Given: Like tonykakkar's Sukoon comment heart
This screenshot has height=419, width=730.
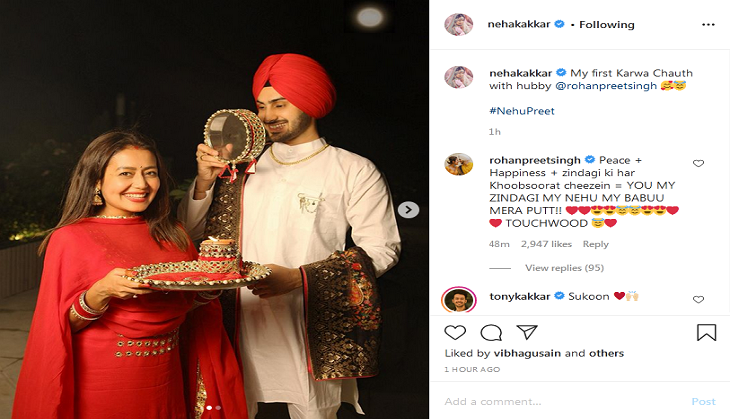Looking at the screenshot, I should click(698, 299).
